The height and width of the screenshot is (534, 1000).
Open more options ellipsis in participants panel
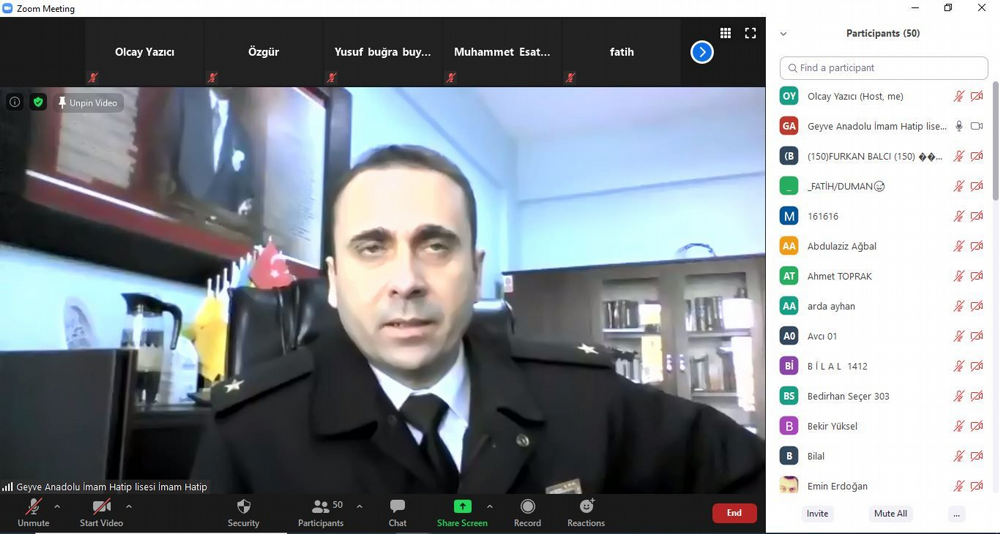(956, 514)
